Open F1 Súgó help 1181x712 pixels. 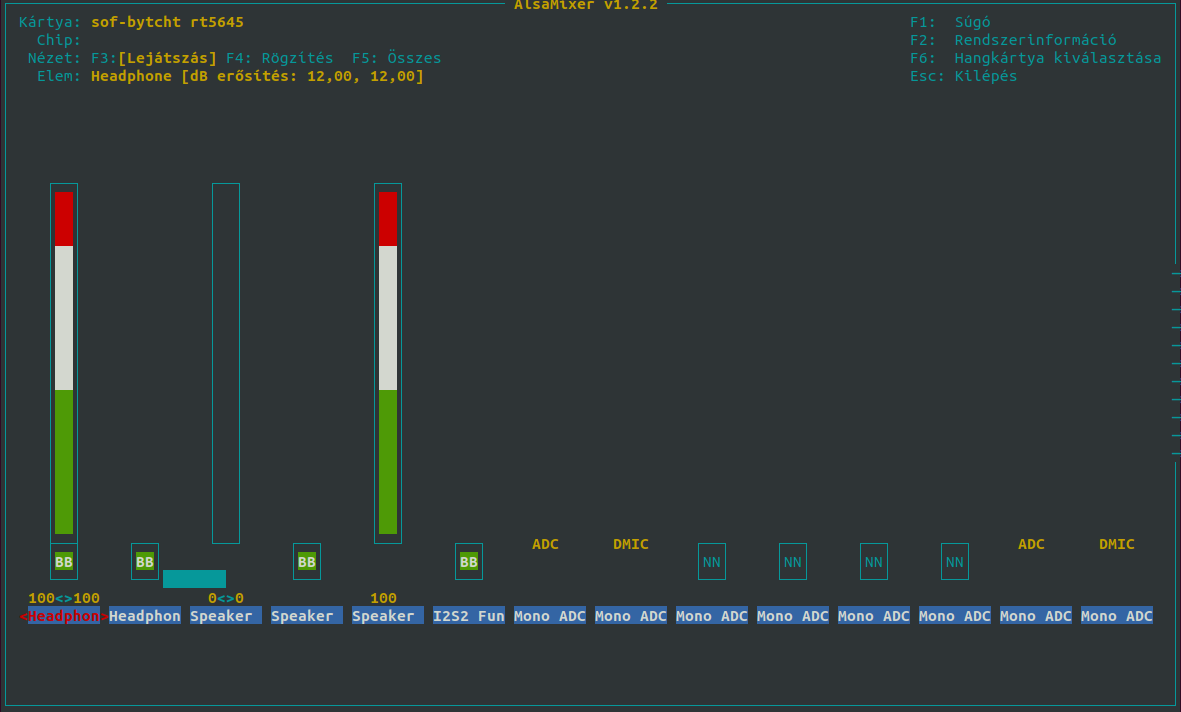pyautogui.click(x=950, y=22)
